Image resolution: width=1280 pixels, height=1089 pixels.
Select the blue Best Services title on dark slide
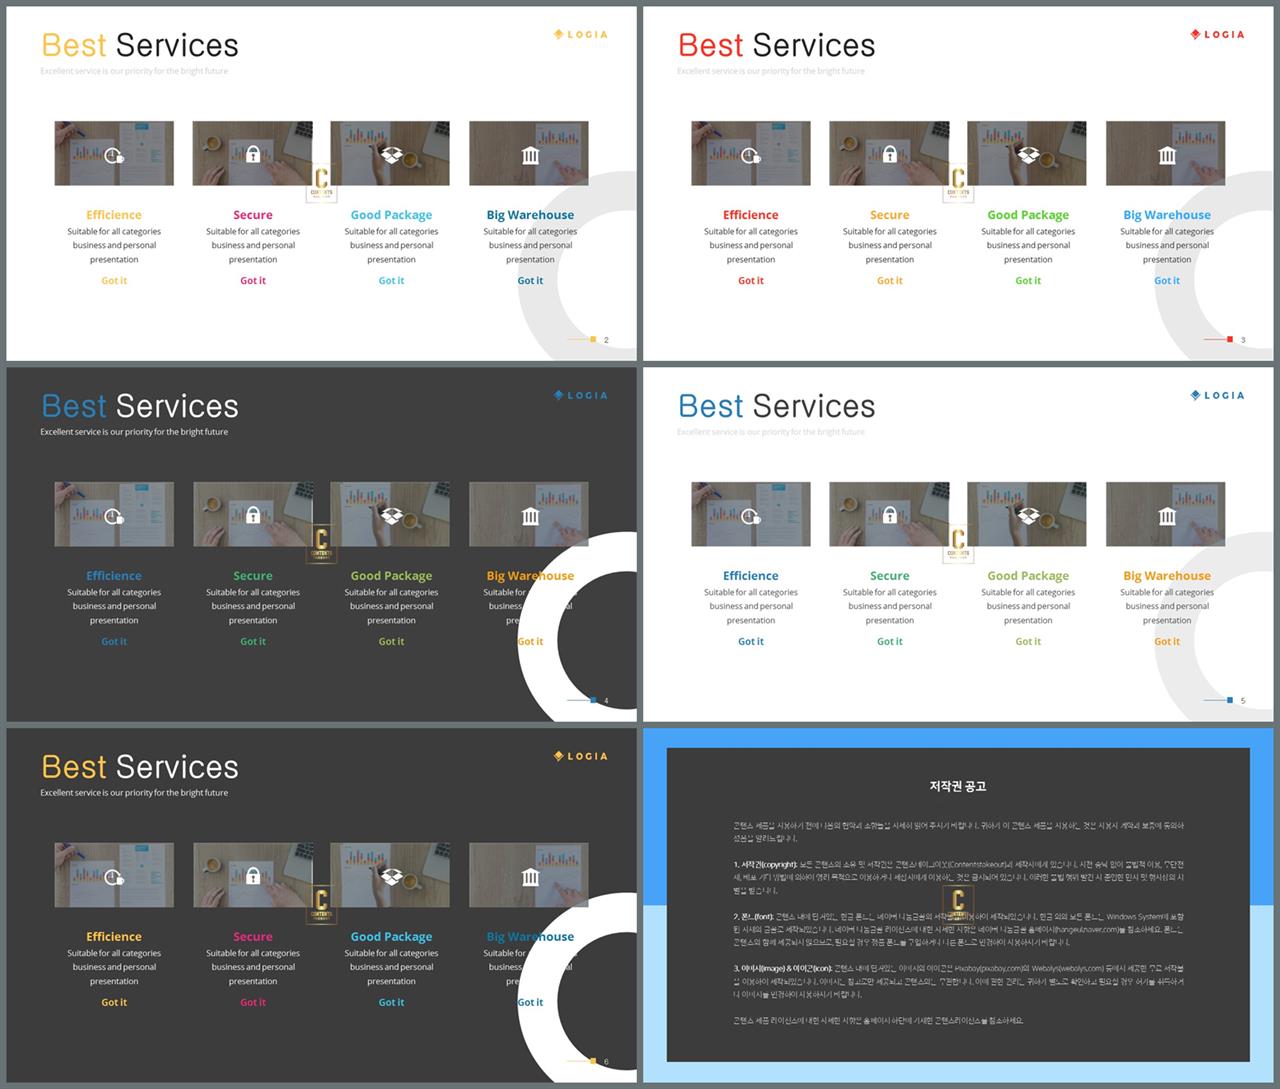(x=140, y=406)
